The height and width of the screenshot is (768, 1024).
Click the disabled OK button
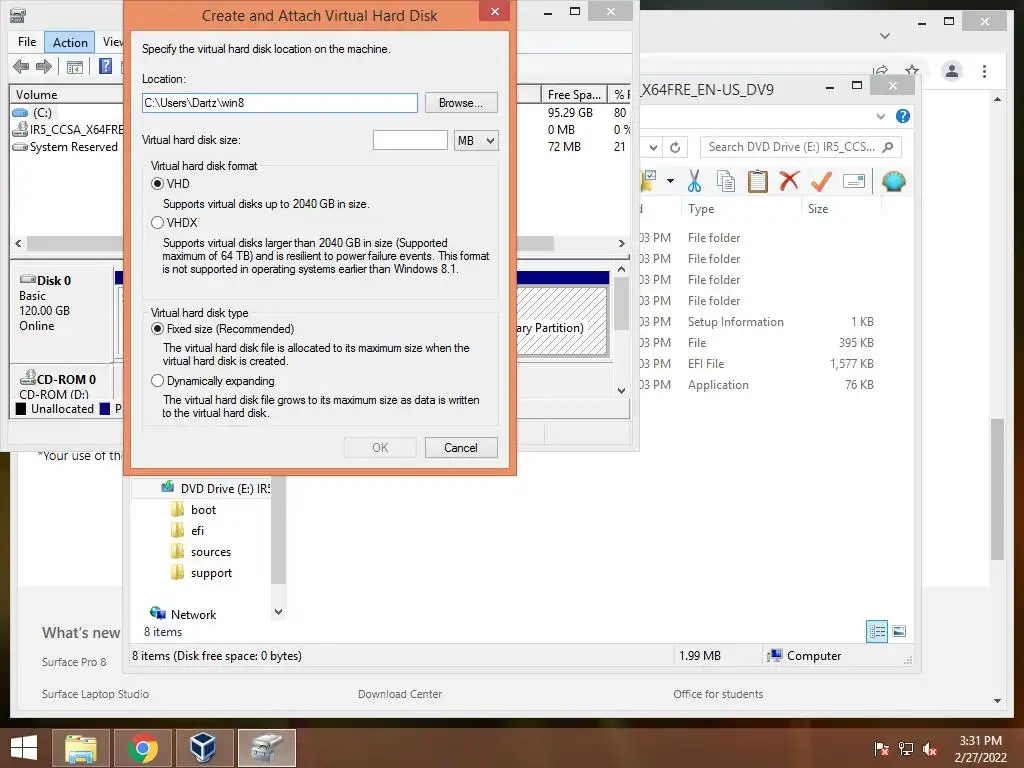(380, 447)
